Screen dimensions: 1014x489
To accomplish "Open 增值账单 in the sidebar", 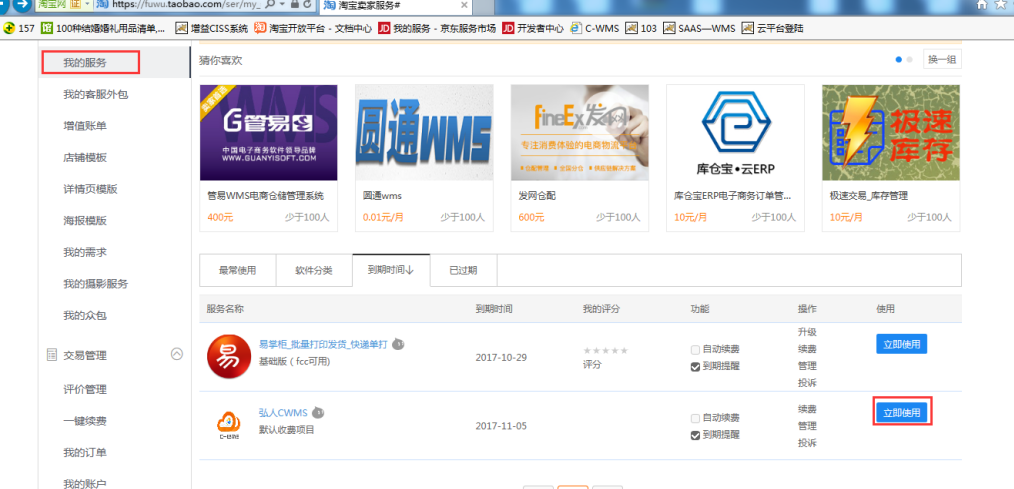I will click(x=85, y=125).
